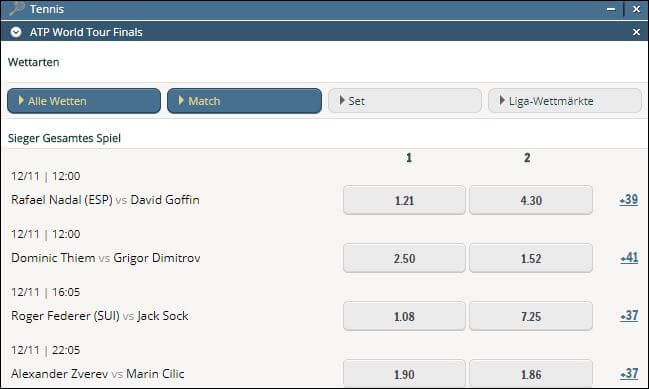Open +37 more bets for Federer match

[x=629, y=316]
